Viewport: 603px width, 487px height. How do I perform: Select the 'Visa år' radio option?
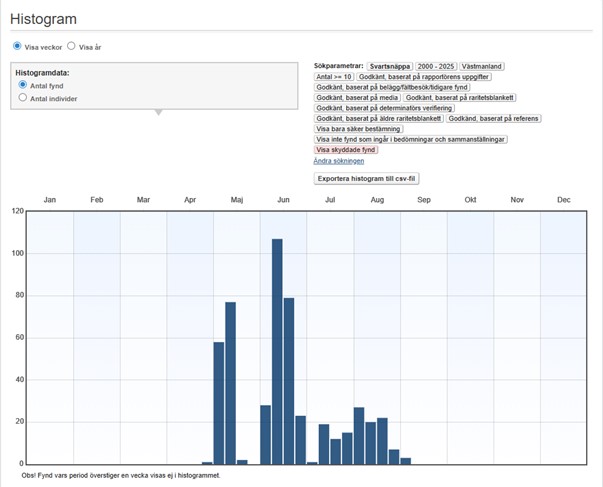[x=71, y=46]
